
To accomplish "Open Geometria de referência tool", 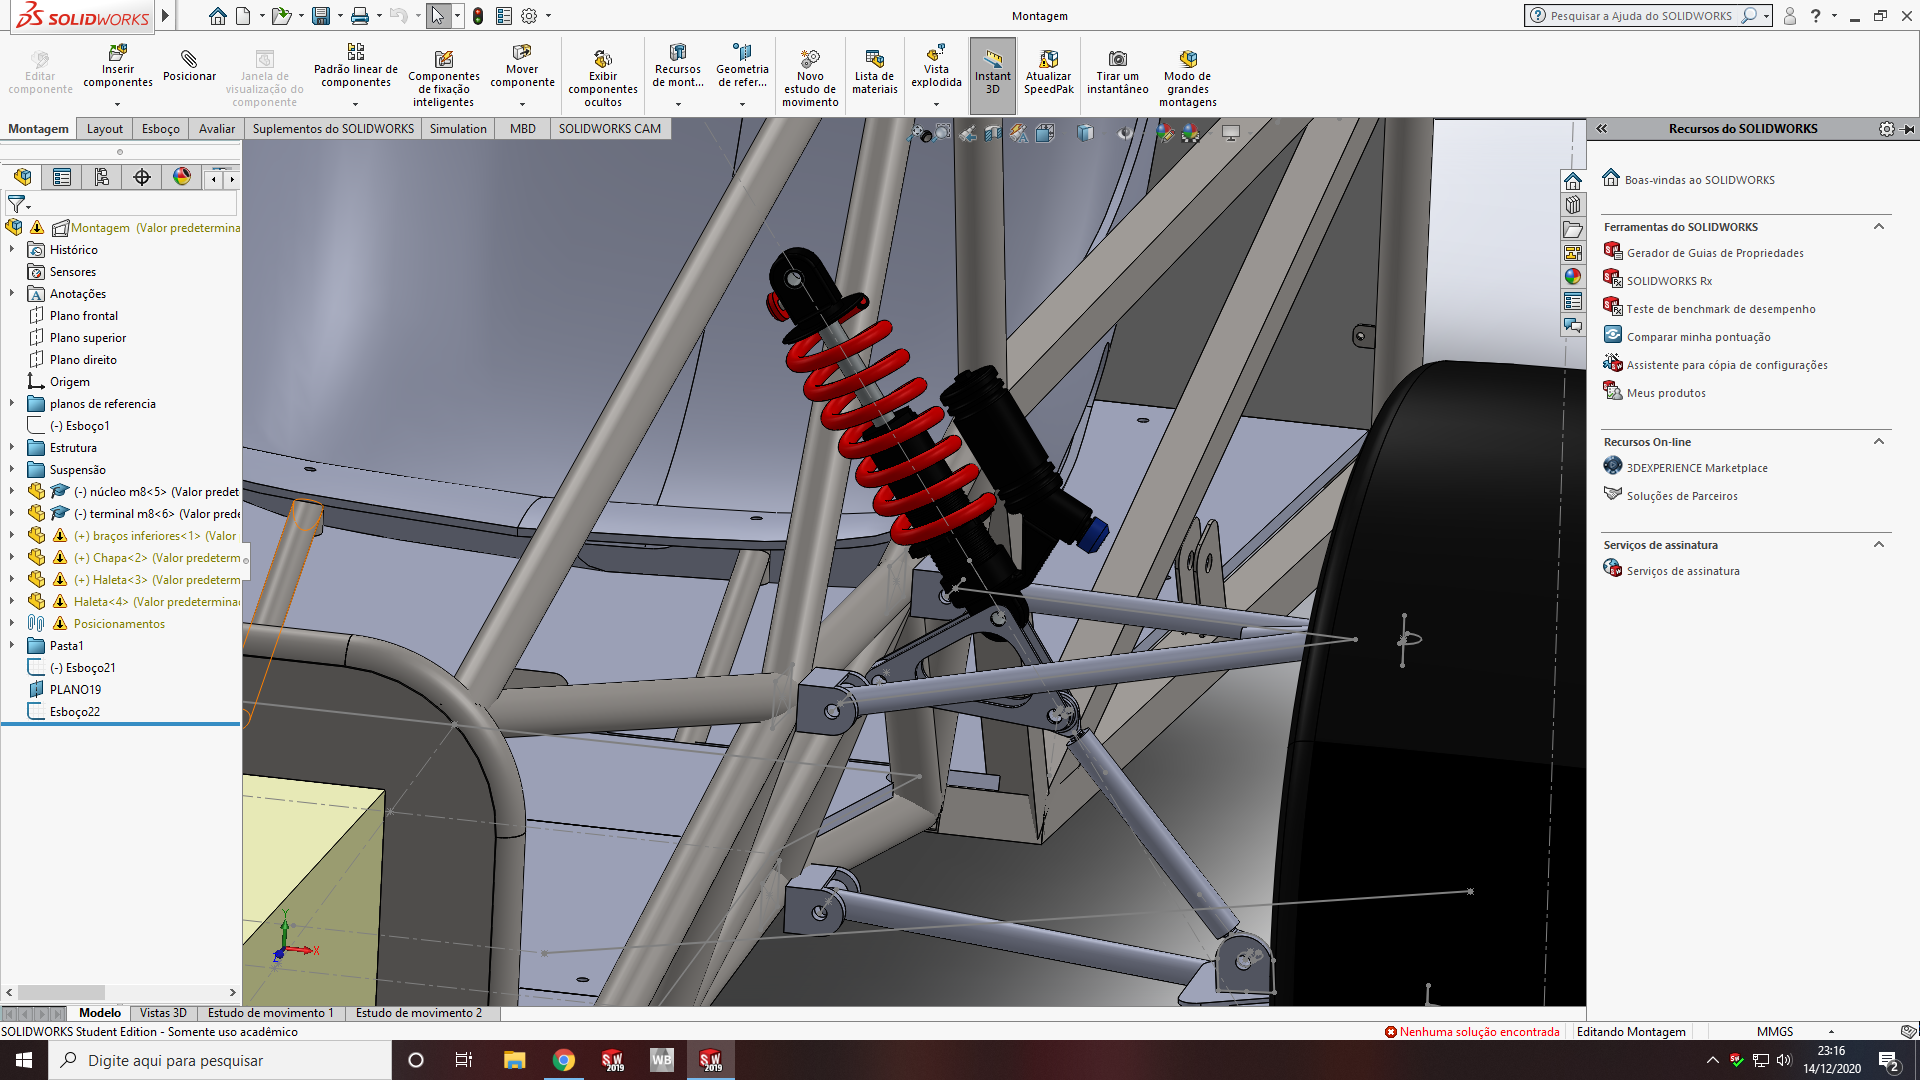I will (x=742, y=66).
